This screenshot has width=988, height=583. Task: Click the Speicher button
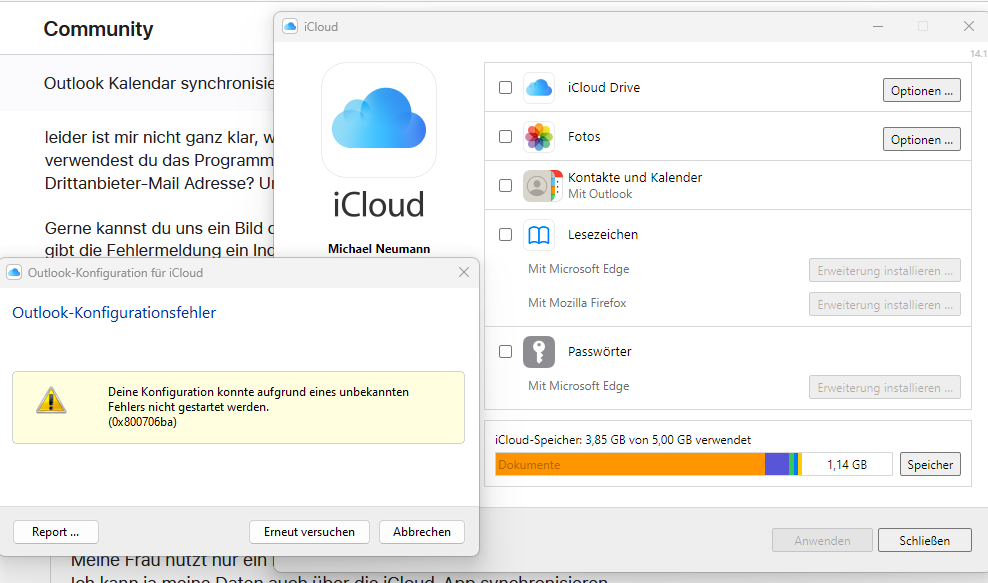tap(930, 464)
